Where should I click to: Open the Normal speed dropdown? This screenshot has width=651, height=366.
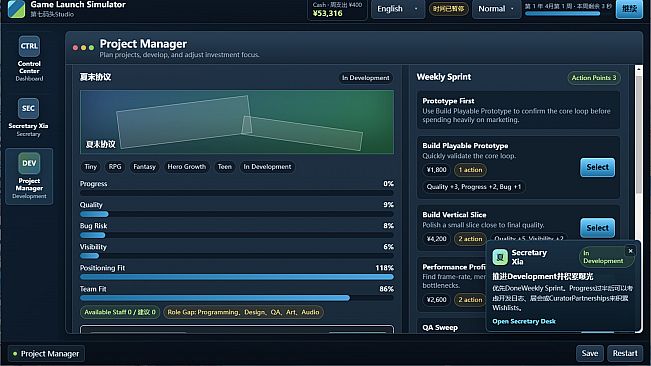click(496, 9)
